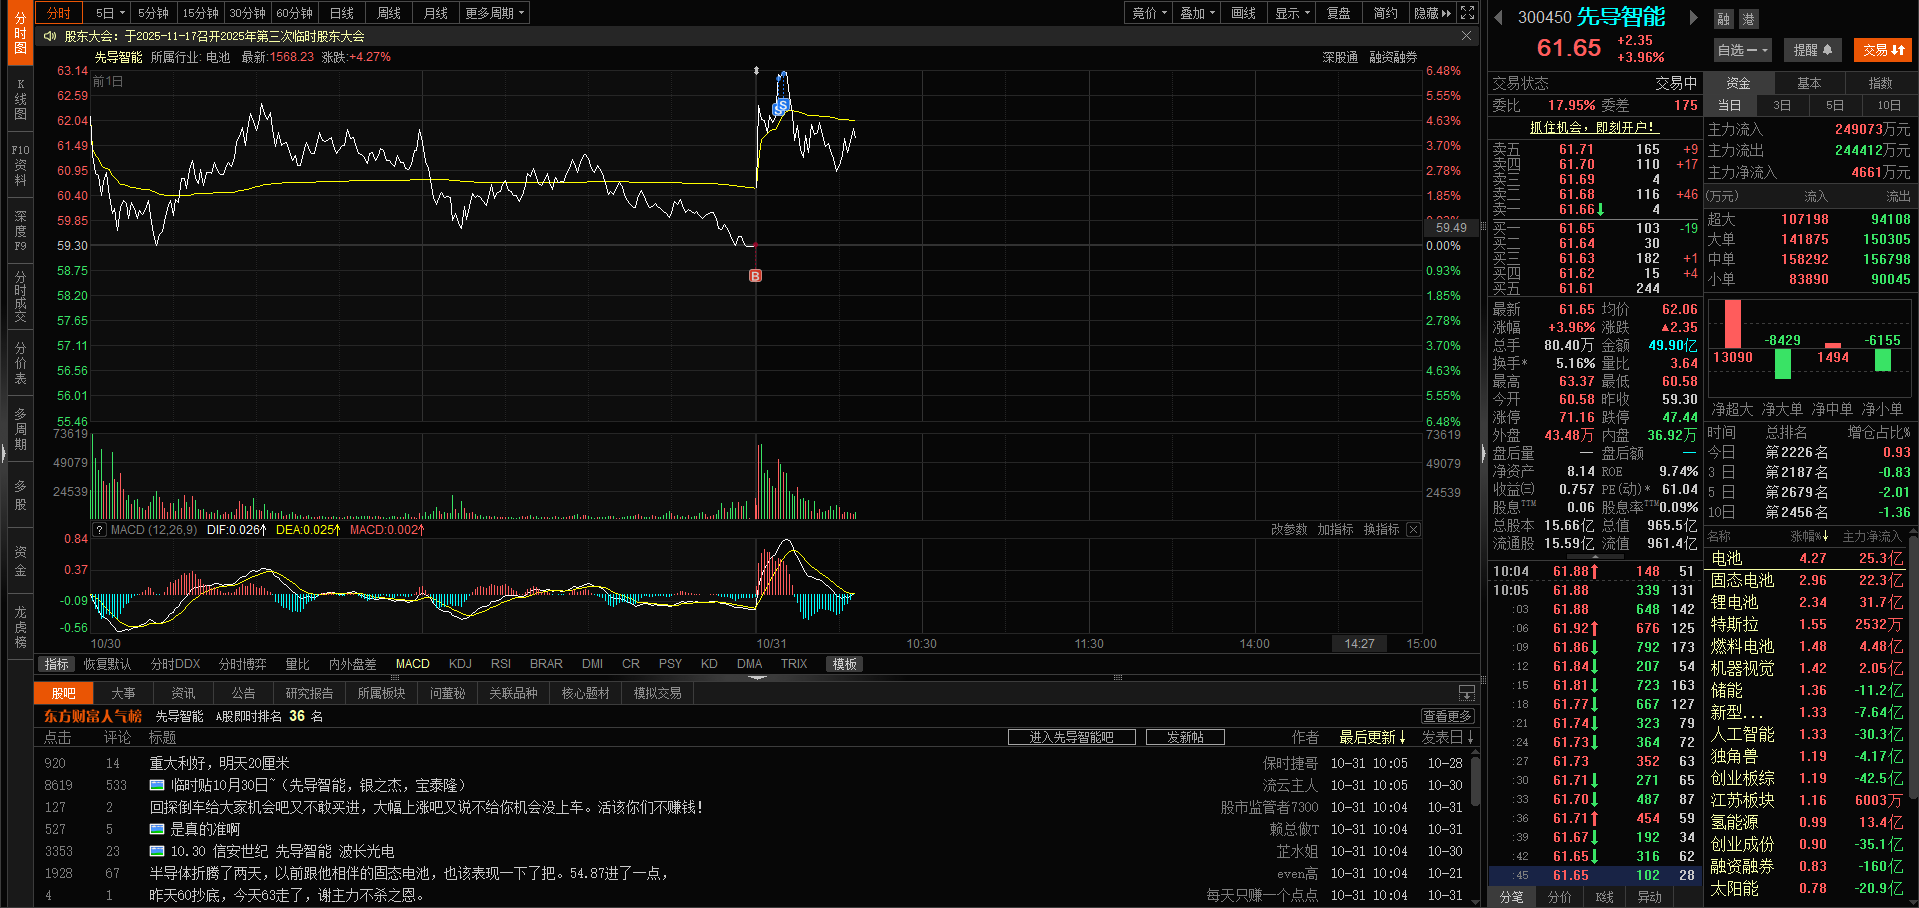Toggle 内外盘差 indicator
1919x908 pixels.
(353, 664)
